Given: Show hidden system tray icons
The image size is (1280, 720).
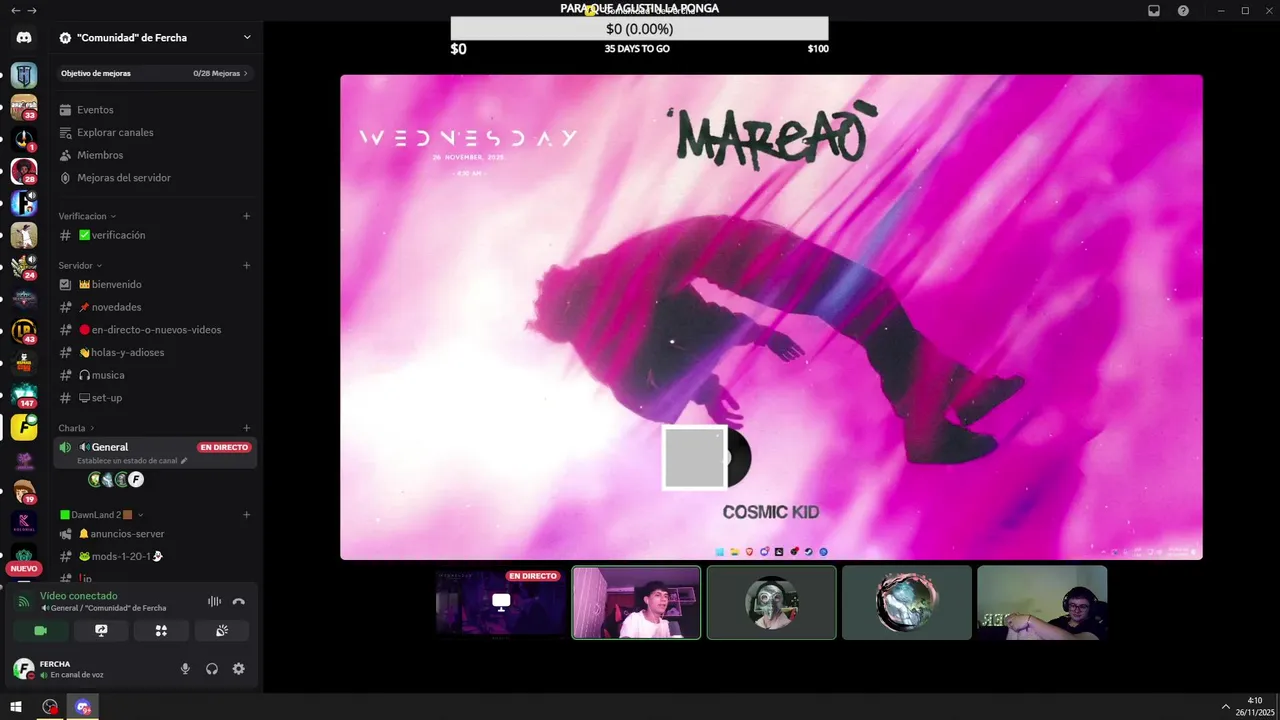Looking at the screenshot, I should tap(1225, 707).
